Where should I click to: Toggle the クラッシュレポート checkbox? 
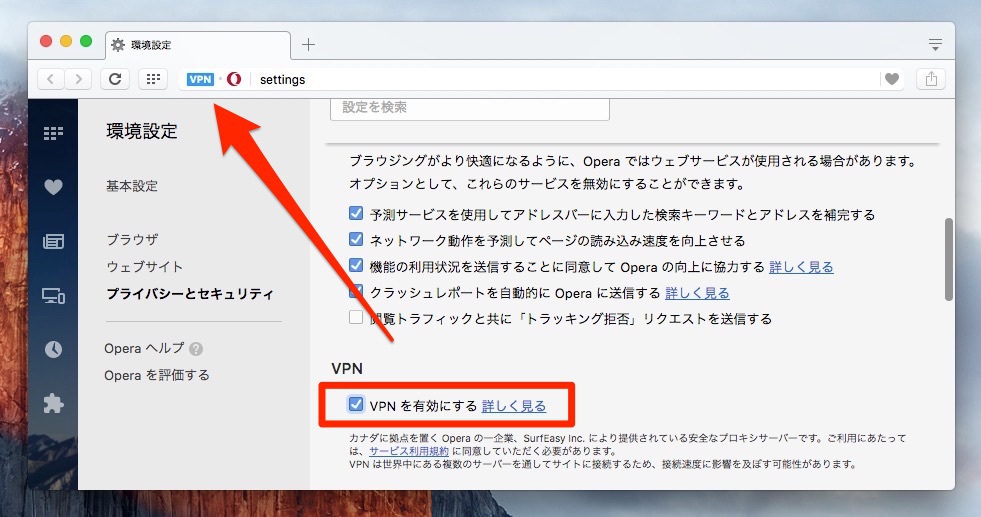[x=356, y=291]
